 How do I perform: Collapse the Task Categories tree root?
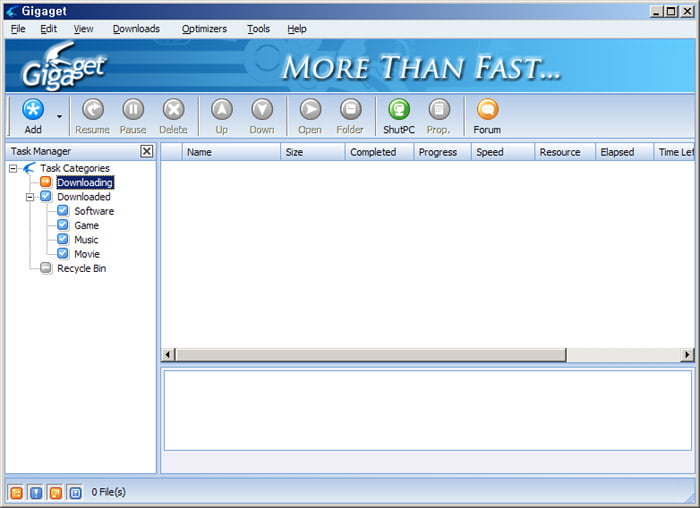pyautogui.click(x=13, y=168)
